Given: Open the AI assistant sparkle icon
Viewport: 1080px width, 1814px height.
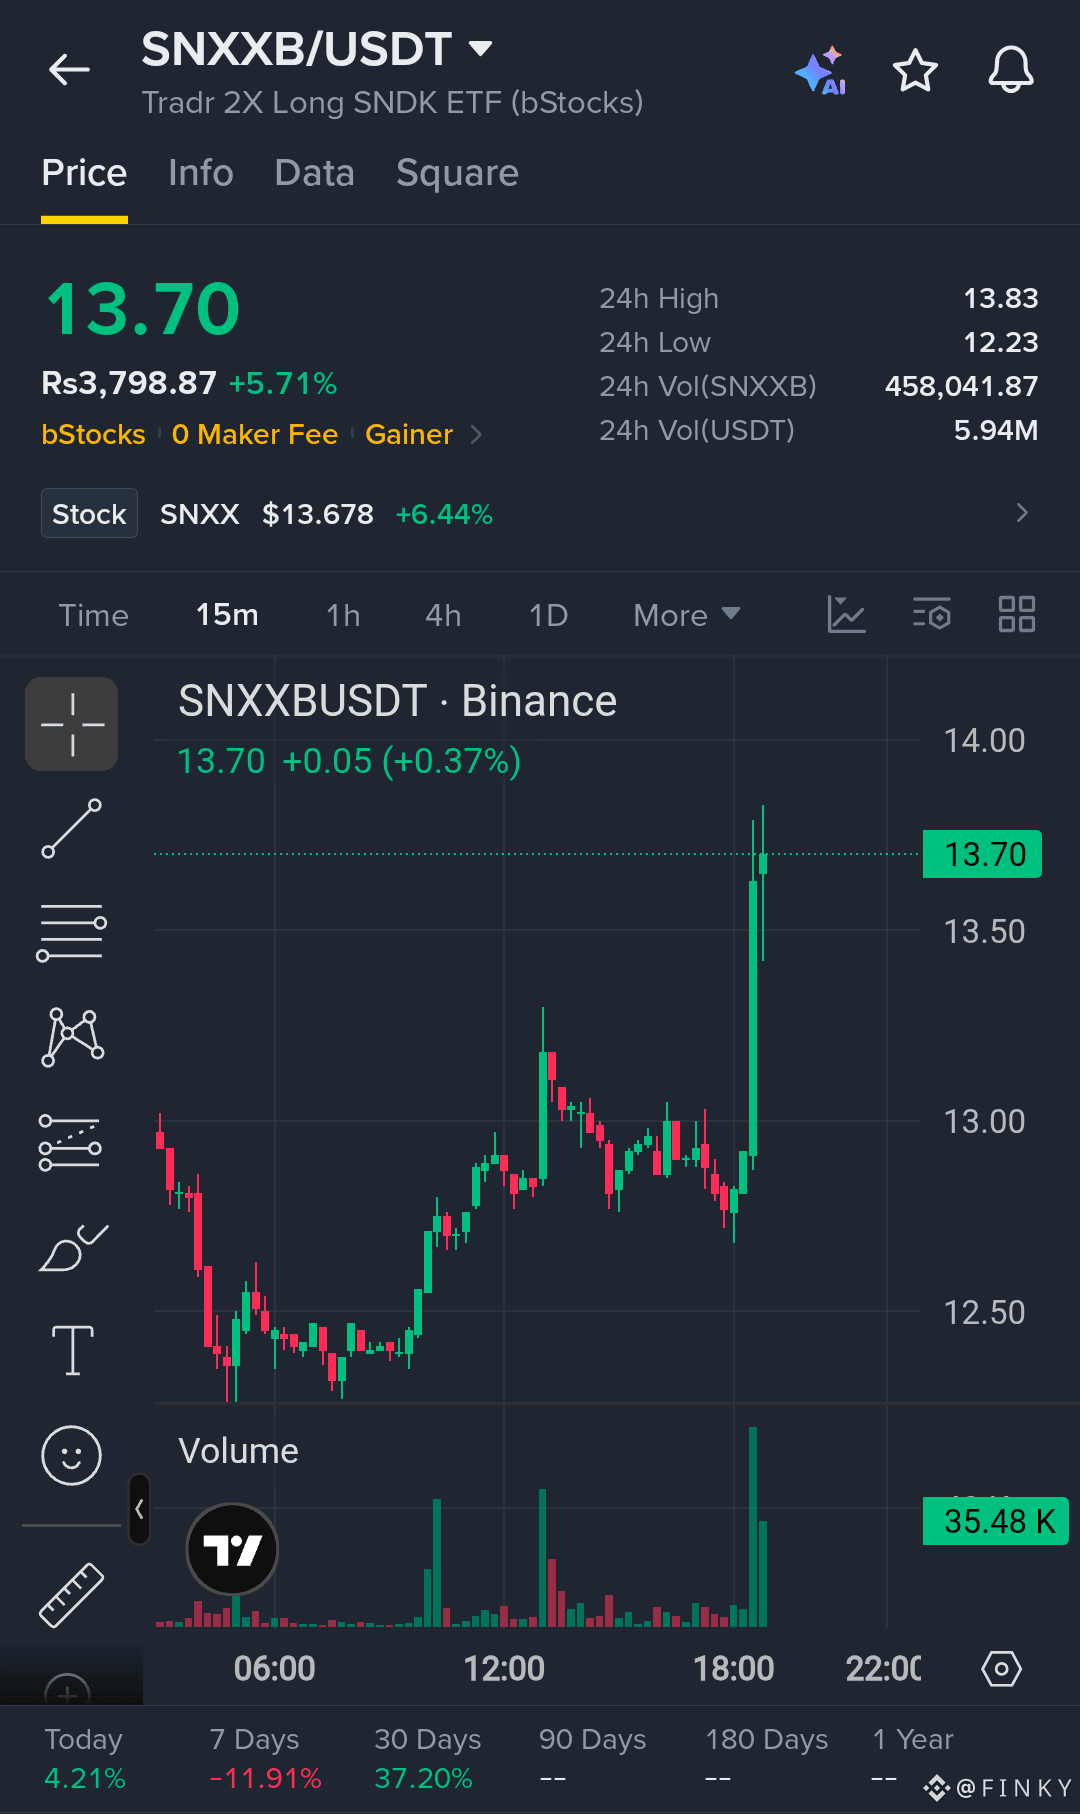Looking at the screenshot, I should click(821, 71).
